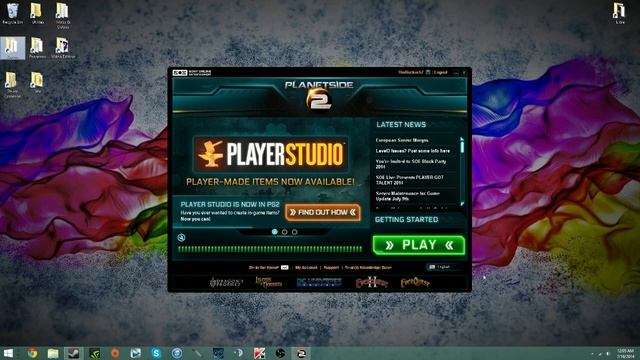Open the OBS icon in the taskbar
This screenshot has width=640, height=360.
[x=280, y=353]
